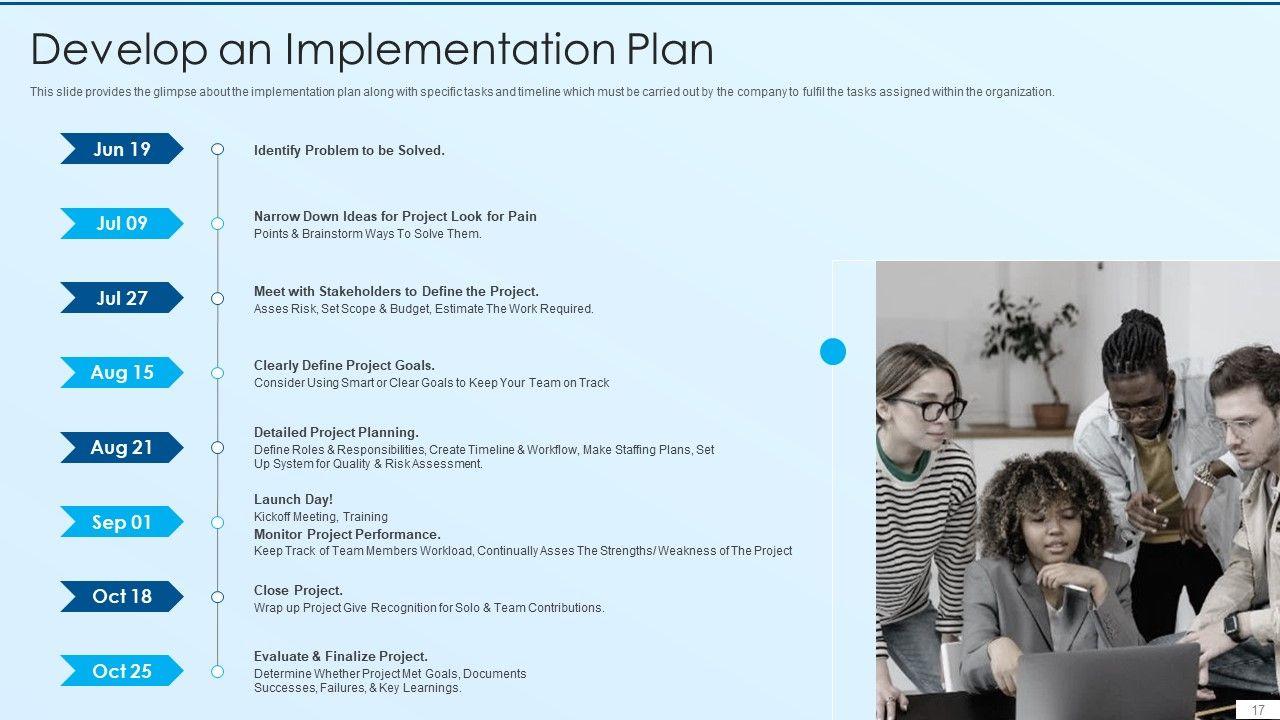The width and height of the screenshot is (1280, 720).
Task: Click the text Identify Problem to be Solved
Action: click(349, 150)
